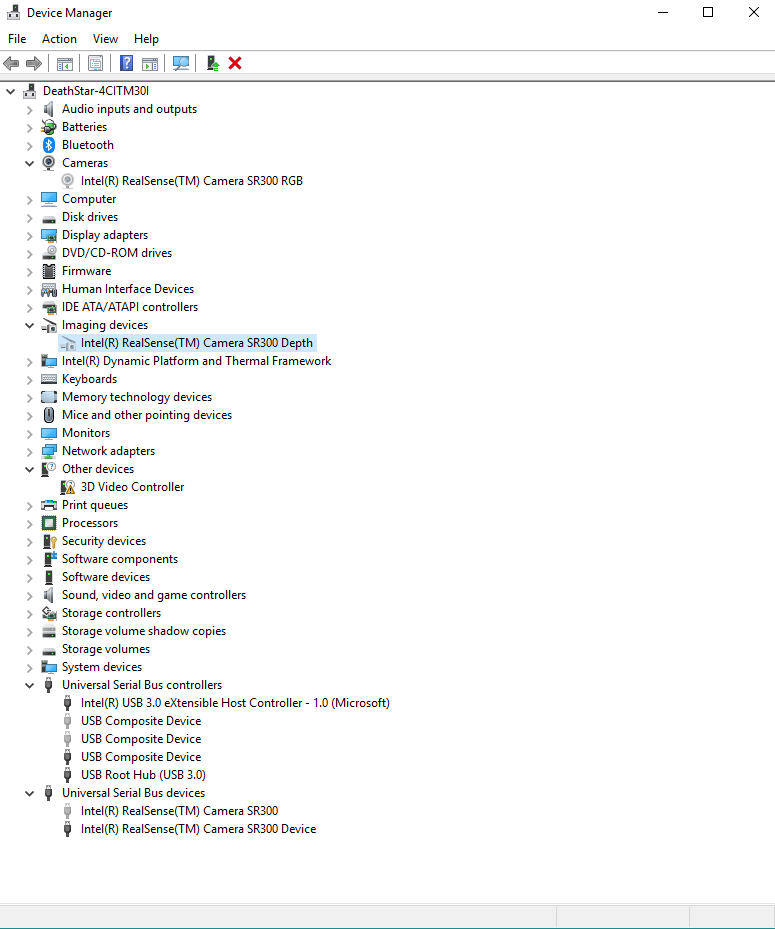Select Intel Dynamic Platform and Thermal Framework
The height and width of the screenshot is (929, 775).
pyautogui.click(x=196, y=361)
